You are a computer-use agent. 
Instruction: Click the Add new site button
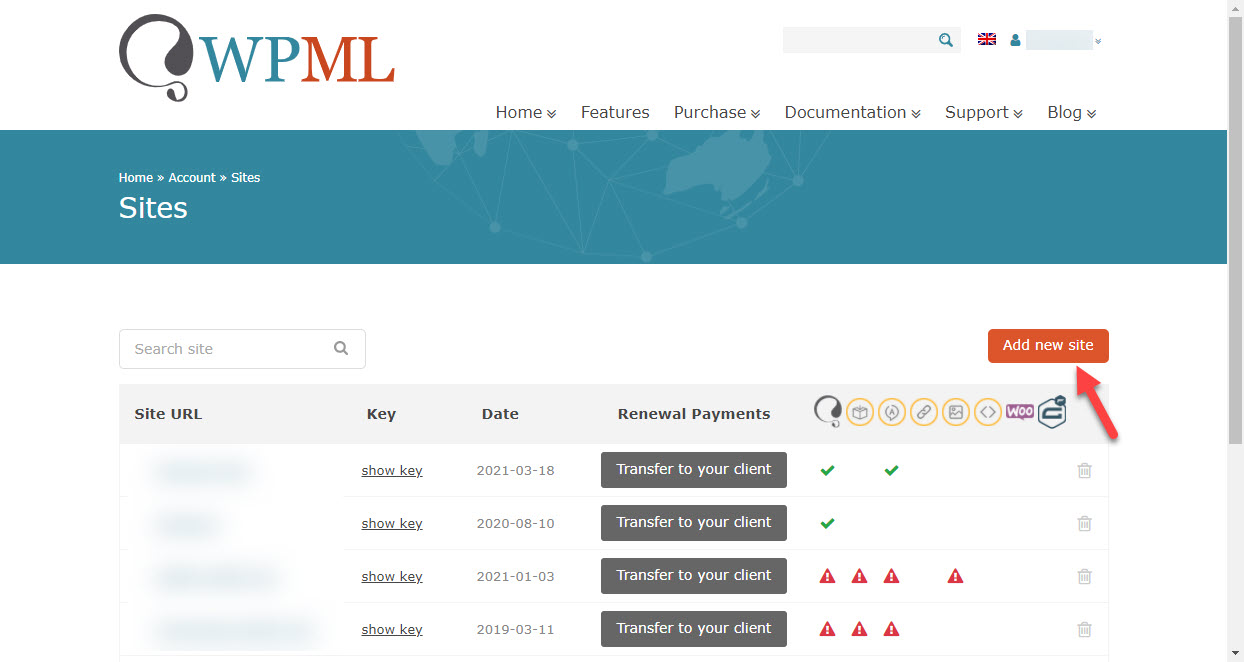click(x=1048, y=345)
